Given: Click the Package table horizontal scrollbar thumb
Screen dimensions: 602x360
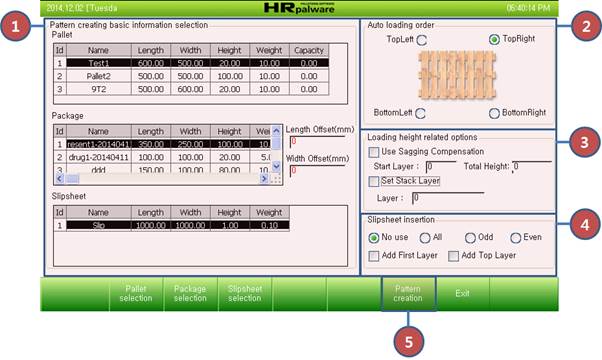Looking at the screenshot, I should pos(73,178).
